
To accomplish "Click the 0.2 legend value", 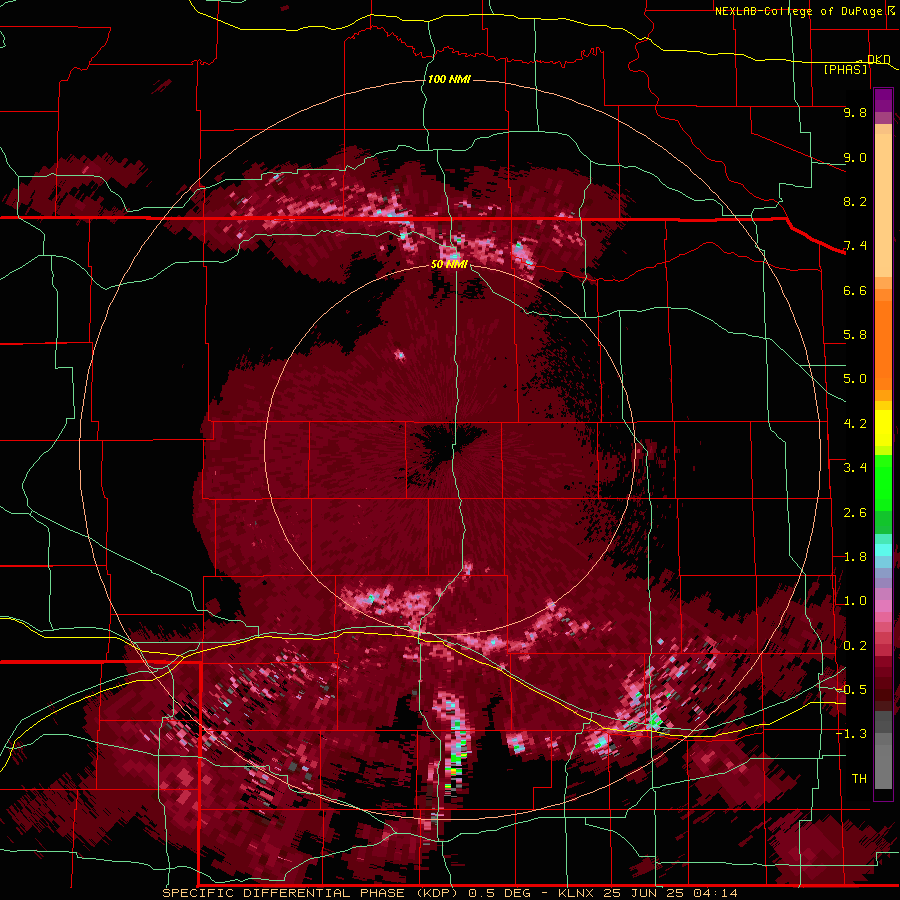I will [855, 646].
